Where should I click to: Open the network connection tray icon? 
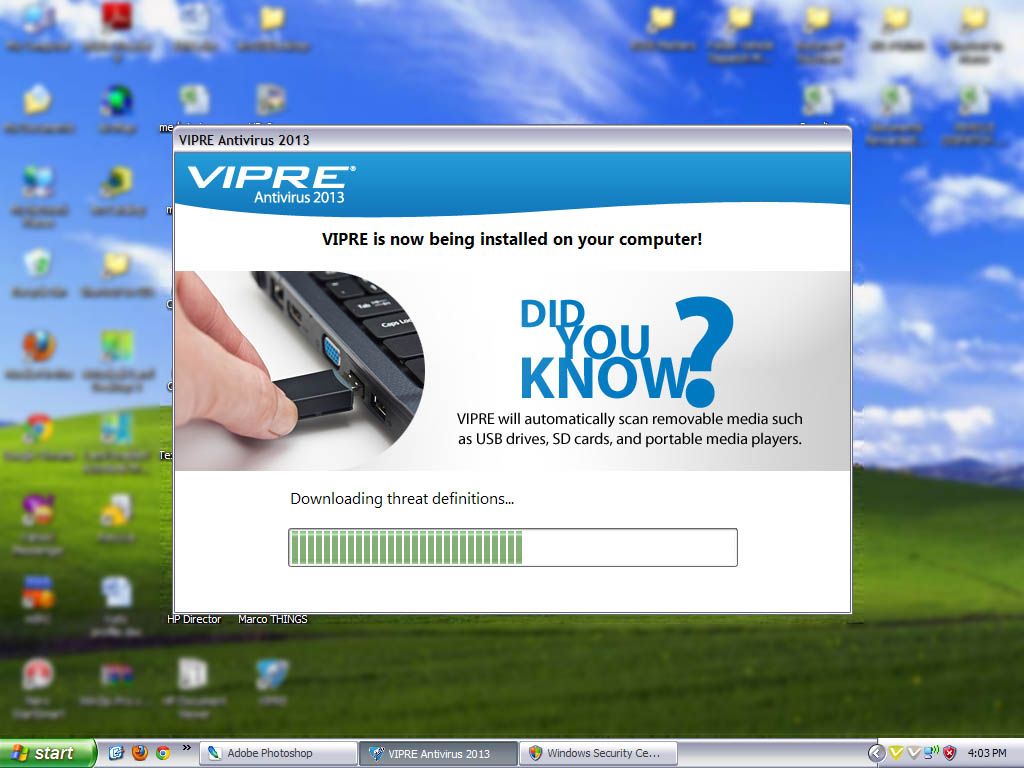click(x=931, y=753)
